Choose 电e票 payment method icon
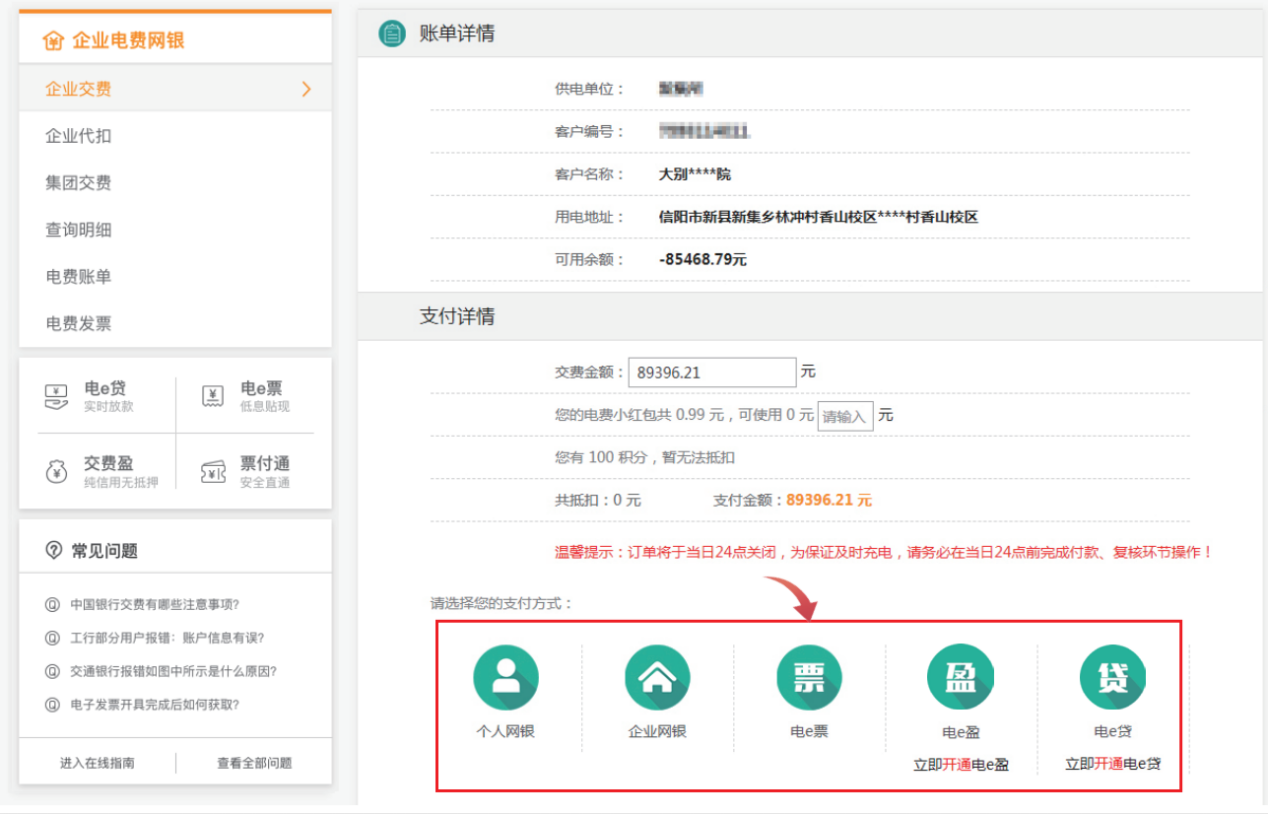 tap(809, 678)
